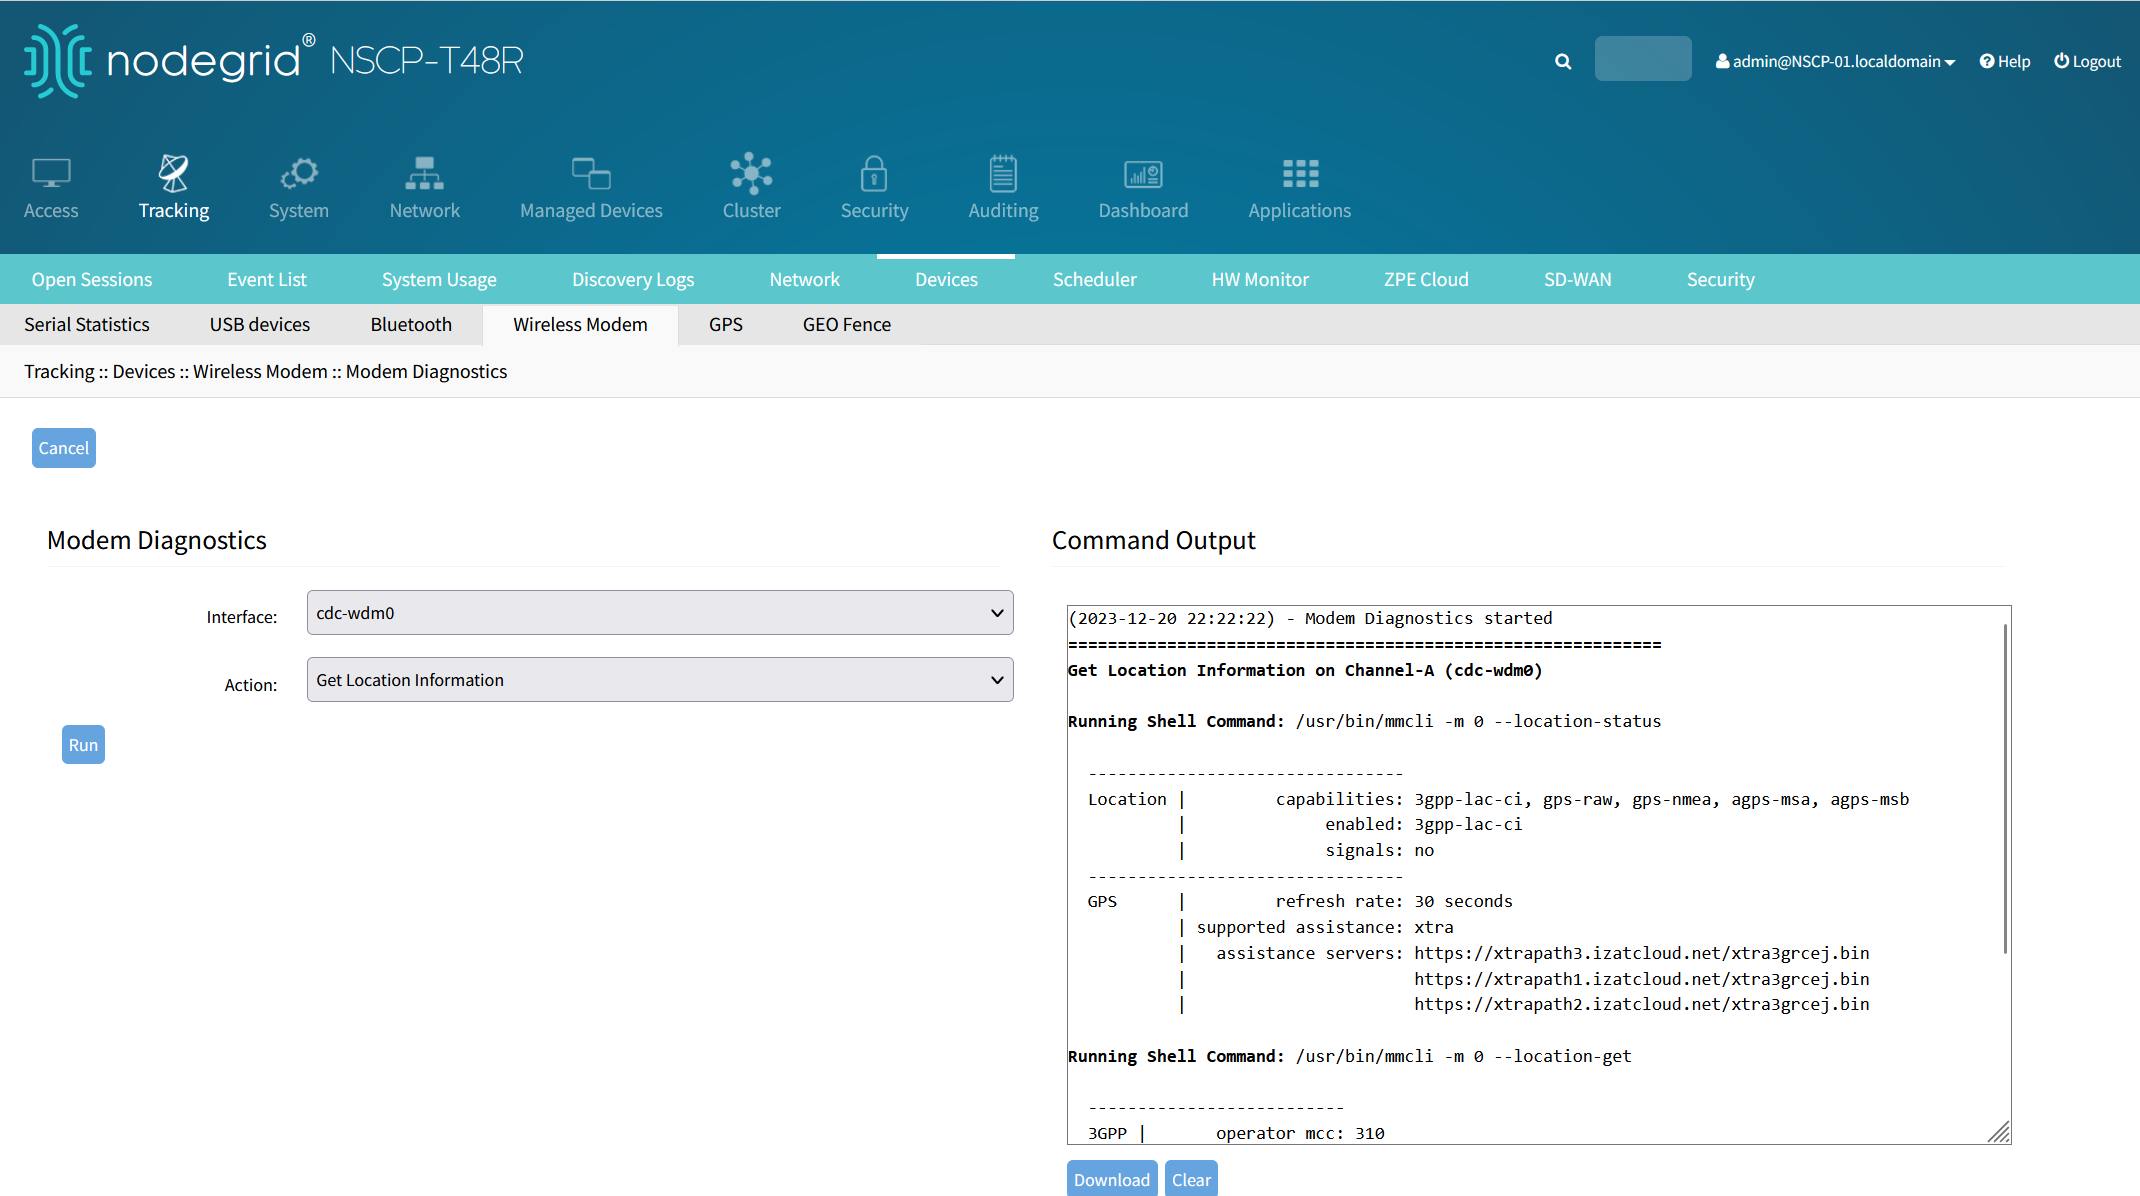
Task: Select the Bluetooth tab
Action: click(x=411, y=325)
